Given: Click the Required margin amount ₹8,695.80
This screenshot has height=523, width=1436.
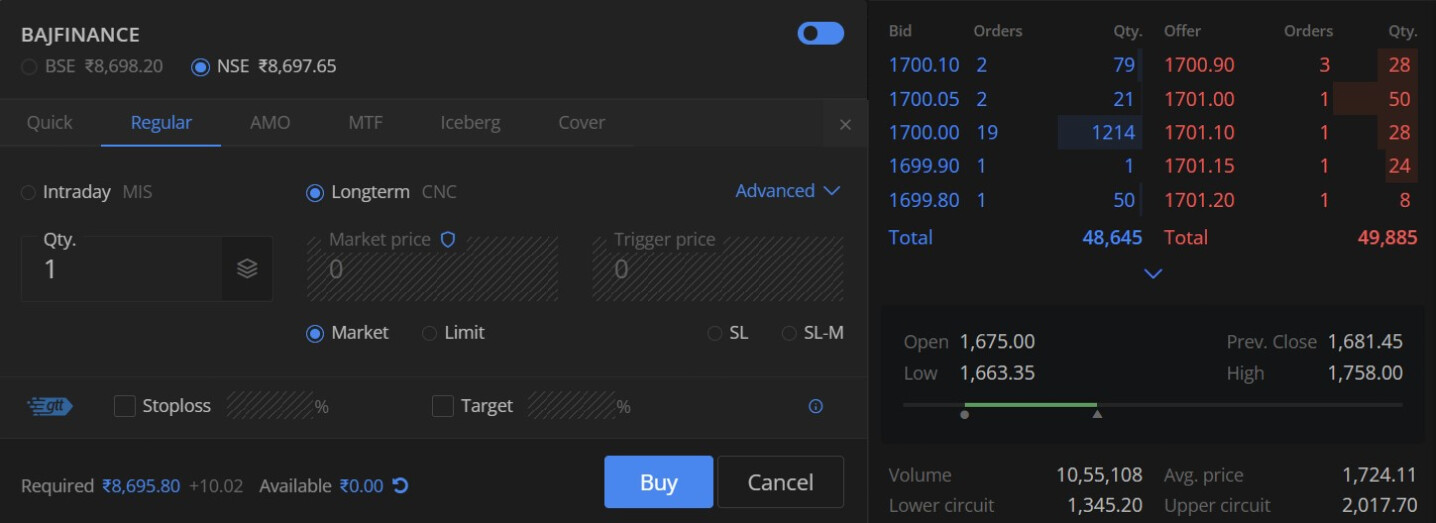Looking at the screenshot, I should coord(141,486).
